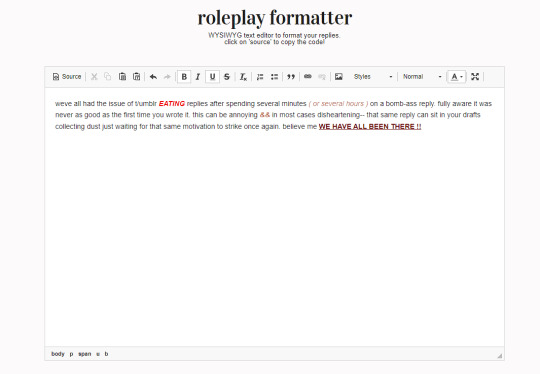The height and width of the screenshot is (374, 540).
Task: Apply block quote formatting
Action: pos(291,76)
